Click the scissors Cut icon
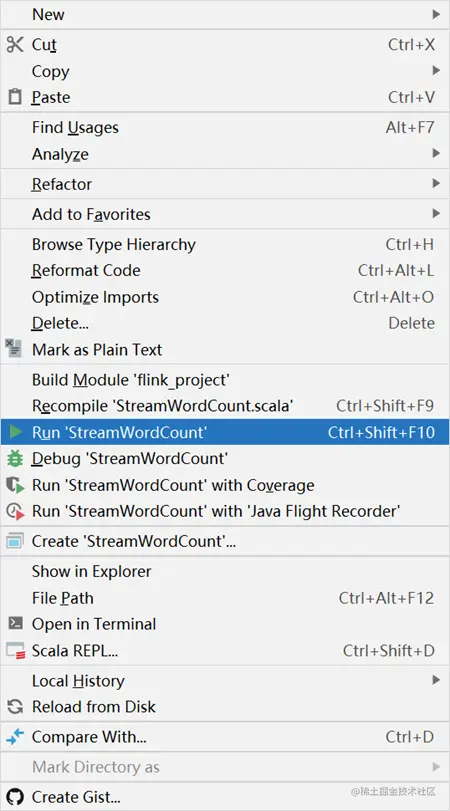450x811 pixels. [14, 44]
